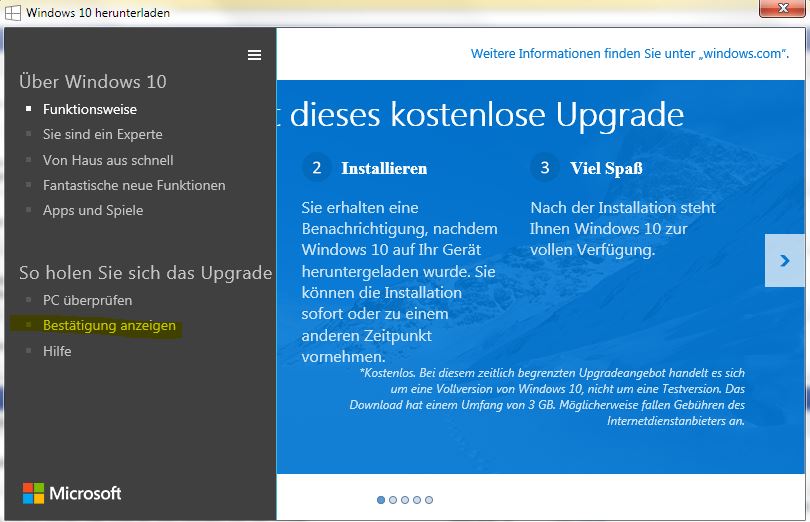Select Fantastische neue Funktionen

(134, 185)
